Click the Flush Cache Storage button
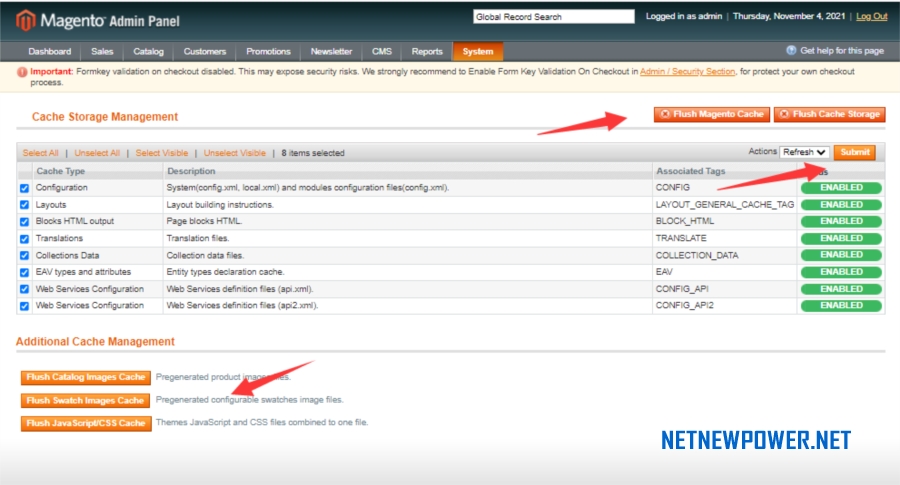Image resolution: width=900 pixels, height=485 pixels. 829,114
